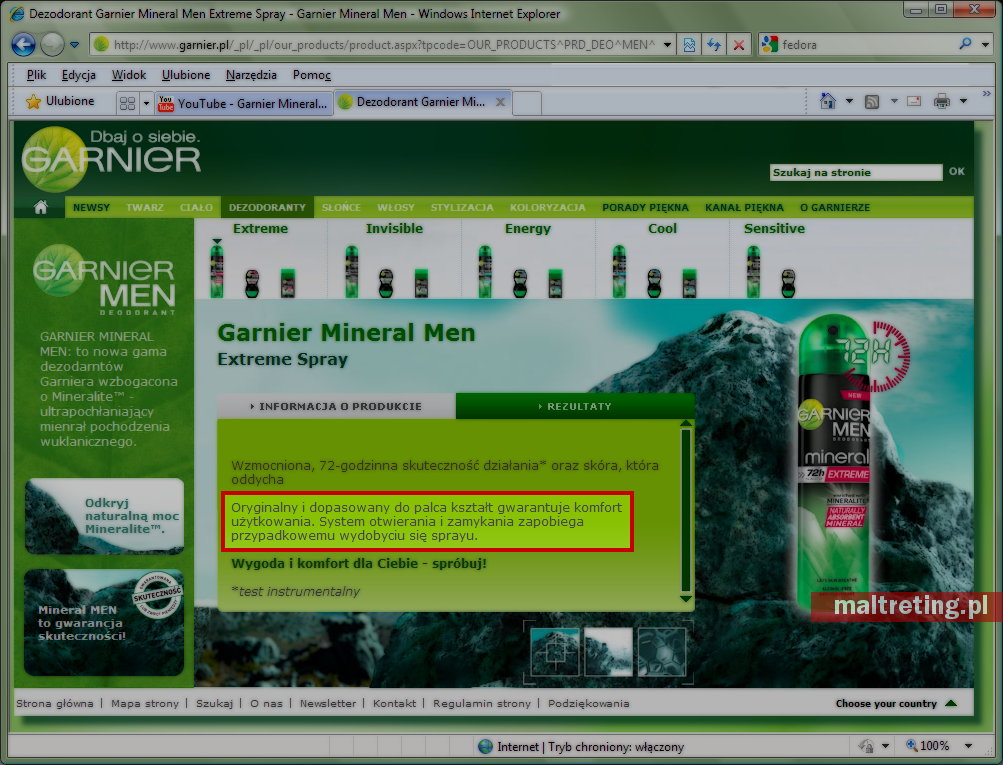
Task: Switch to the YouTube - Garnier Mineral tab
Action: point(244,103)
